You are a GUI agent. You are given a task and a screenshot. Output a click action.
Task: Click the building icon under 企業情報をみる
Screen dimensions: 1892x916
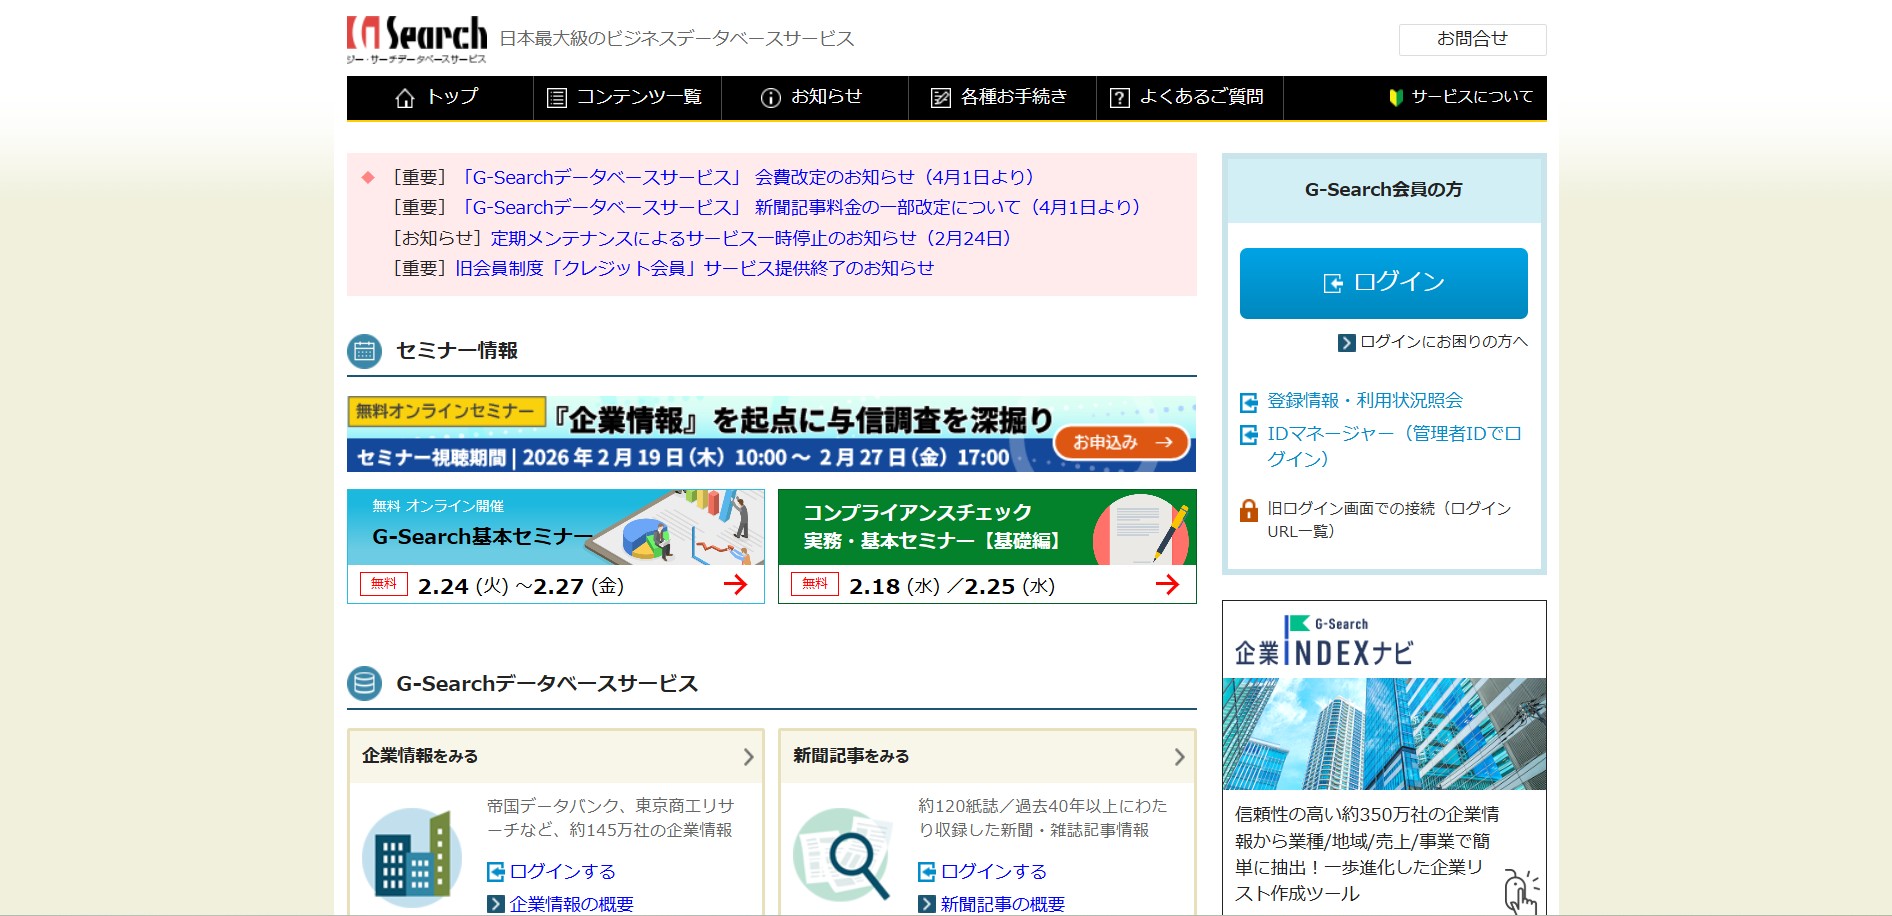(x=412, y=857)
